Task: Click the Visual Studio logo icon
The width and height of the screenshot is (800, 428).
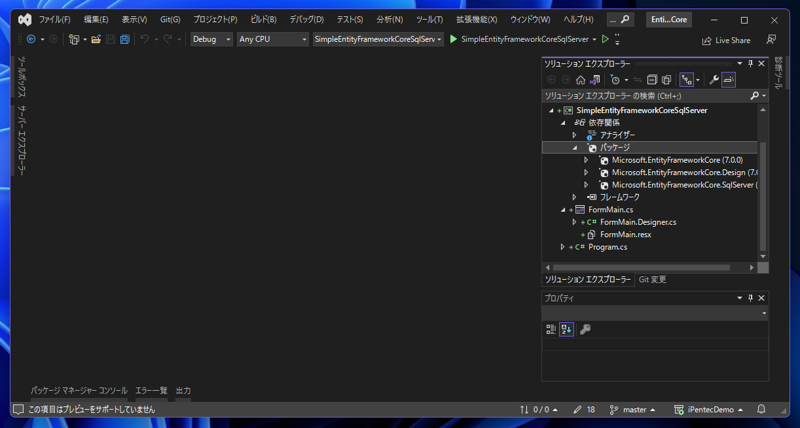Action: (24, 20)
